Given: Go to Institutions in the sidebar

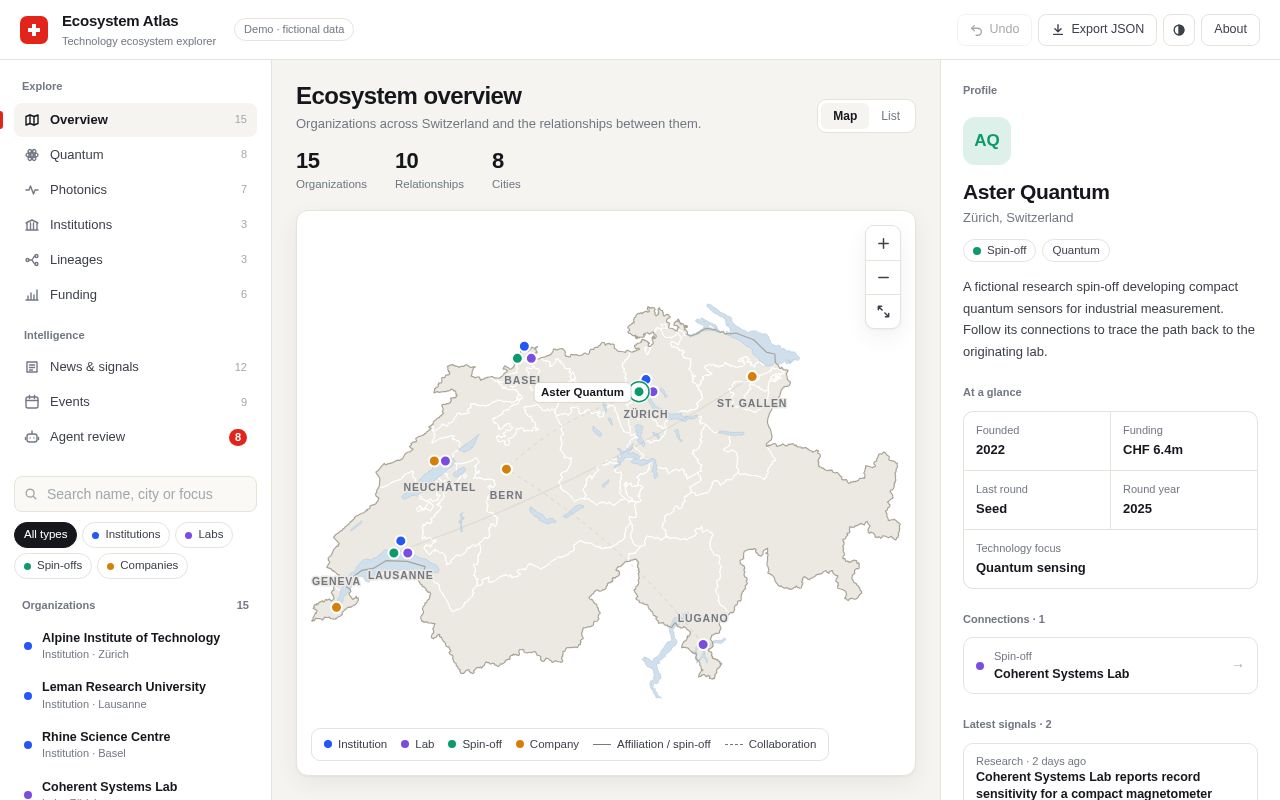Looking at the screenshot, I should [135, 225].
